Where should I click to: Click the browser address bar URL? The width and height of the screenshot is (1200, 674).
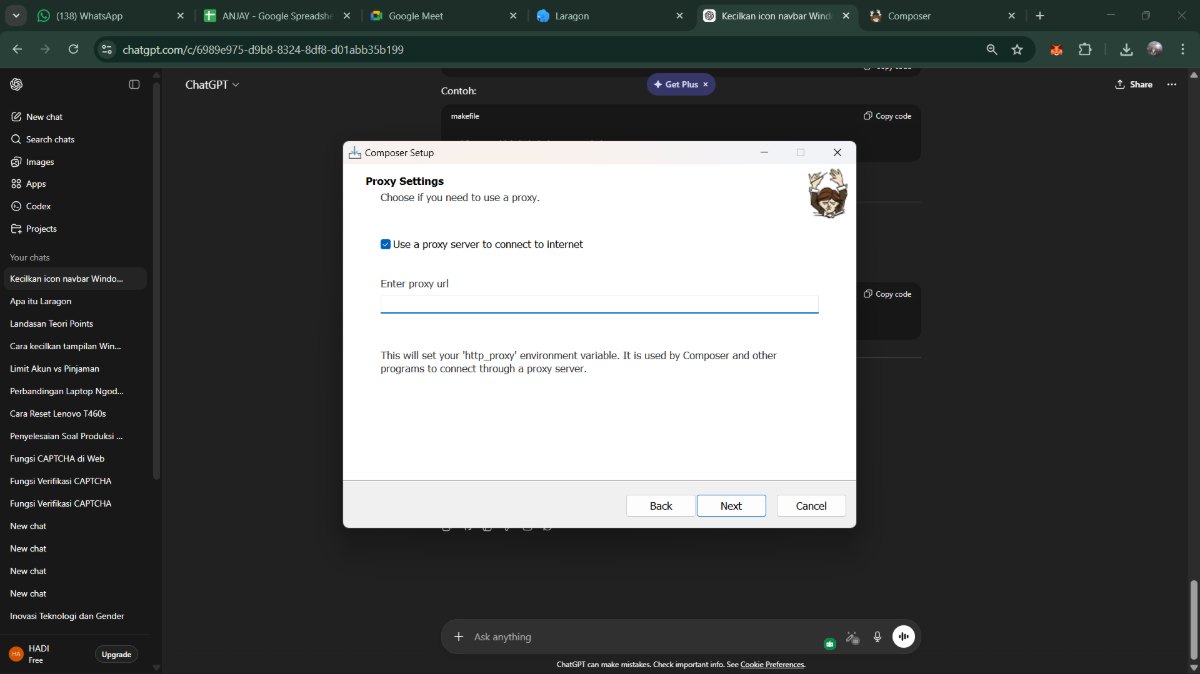point(263,49)
